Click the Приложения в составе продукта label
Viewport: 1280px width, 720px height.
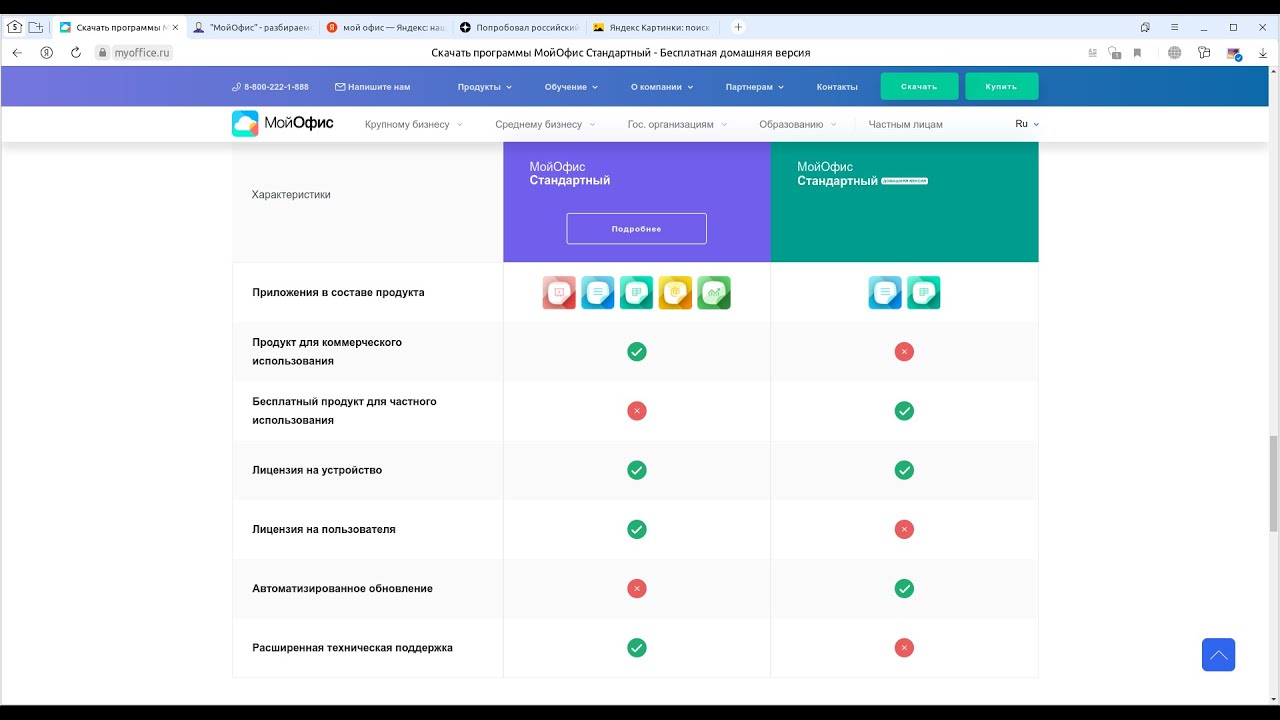[x=338, y=293]
